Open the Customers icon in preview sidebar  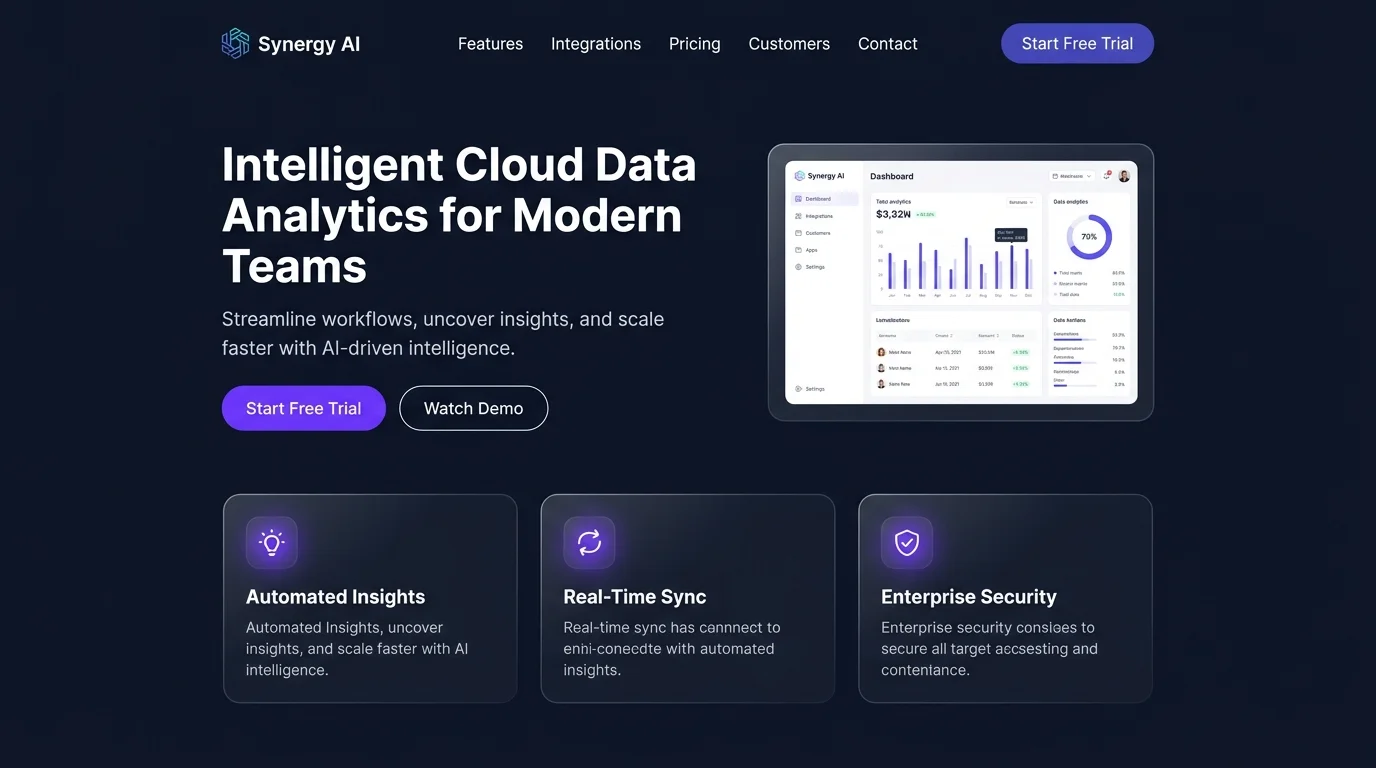pos(798,233)
